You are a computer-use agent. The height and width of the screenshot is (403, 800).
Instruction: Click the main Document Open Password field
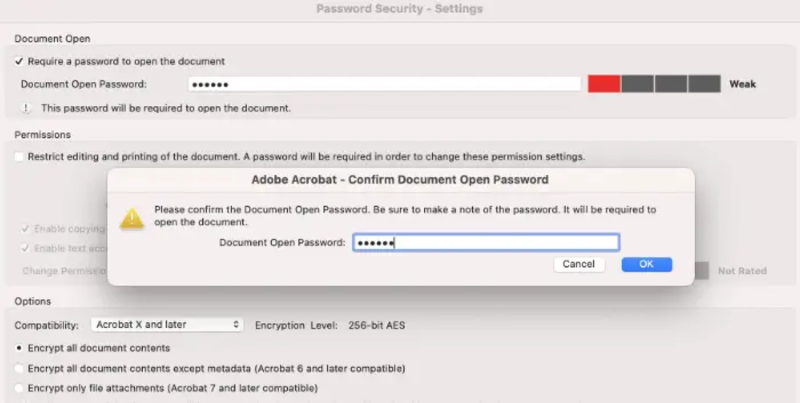point(384,84)
